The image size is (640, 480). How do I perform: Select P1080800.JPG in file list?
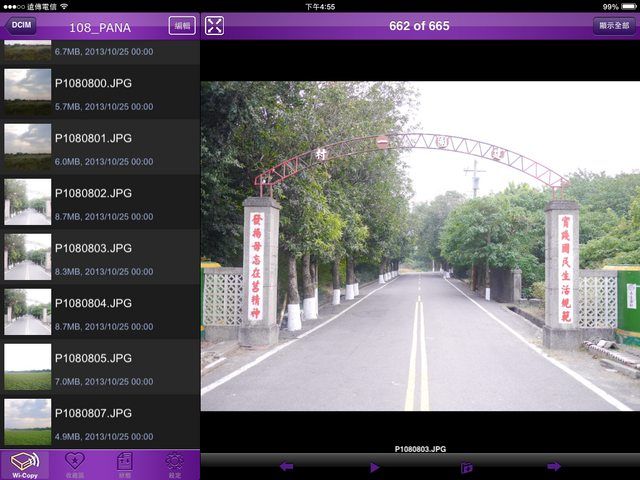[x=100, y=93]
